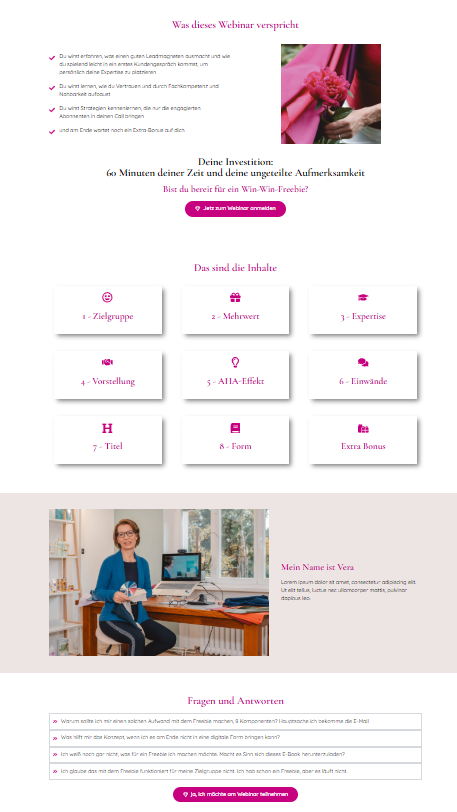Click the gift icon above Mehrwert

(x=235, y=297)
